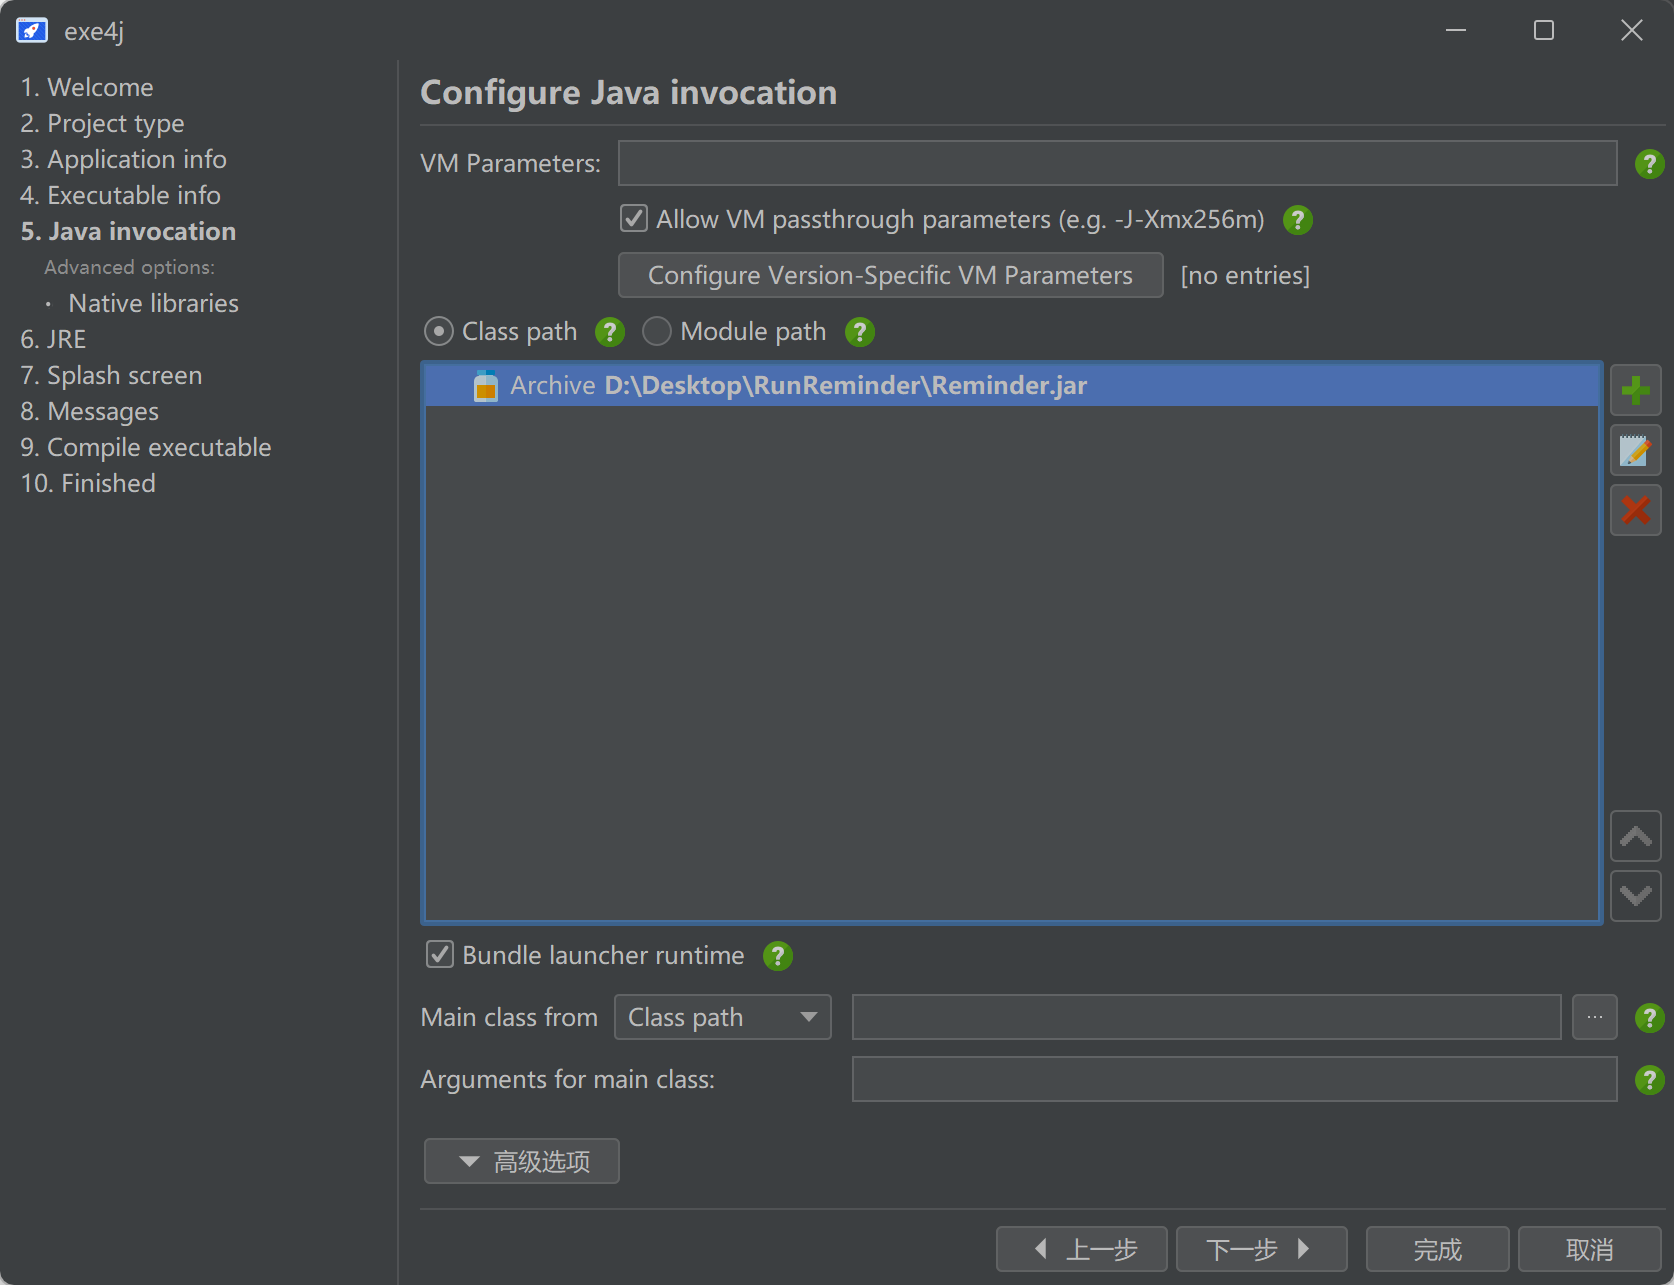Click the 下一步 next button

click(x=1260, y=1249)
